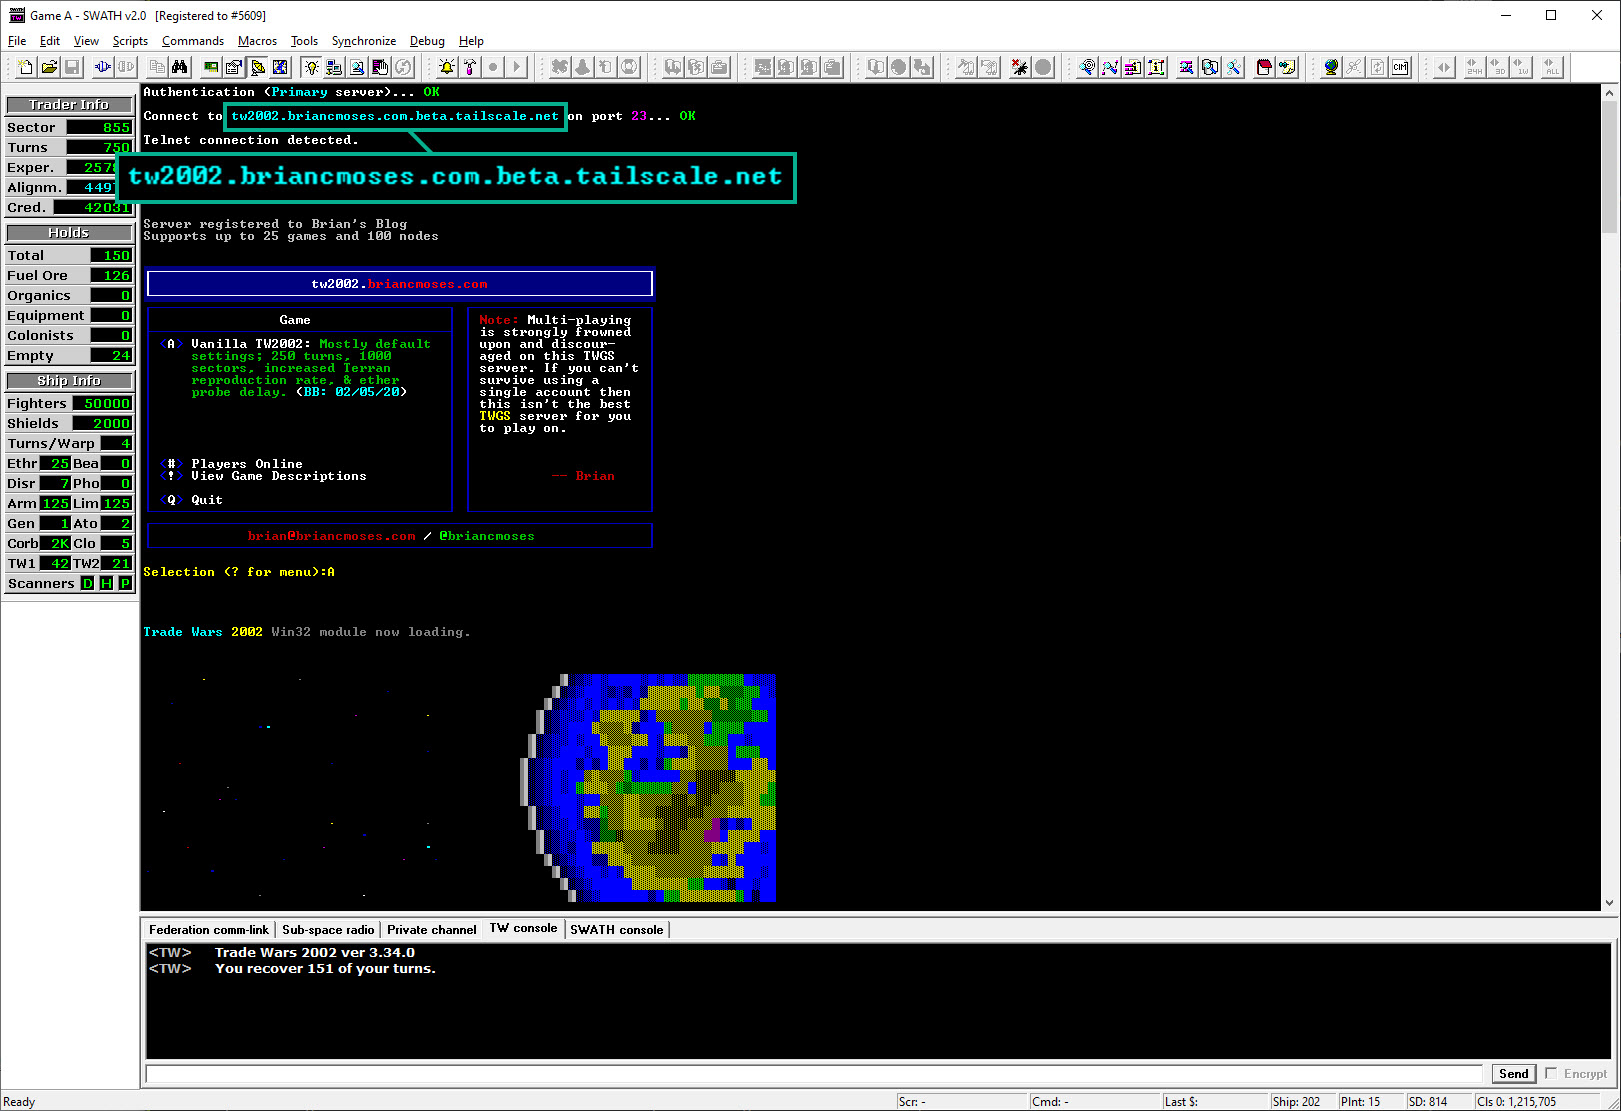Click the magnifier target search icon
Viewport: 1621px width, 1111px height.
pos(1086,67)
